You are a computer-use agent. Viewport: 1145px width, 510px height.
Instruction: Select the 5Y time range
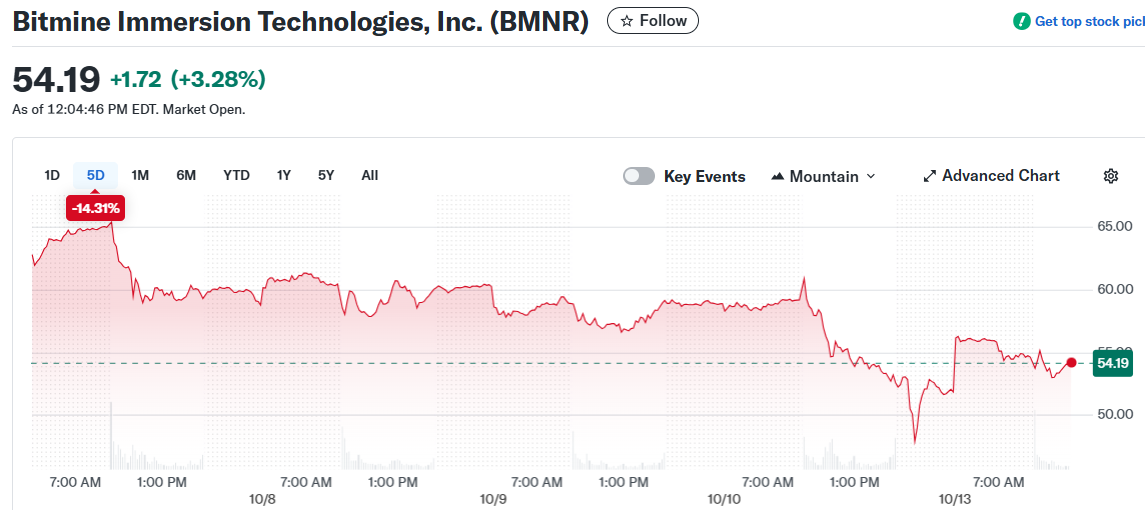[x=326, y=175]
